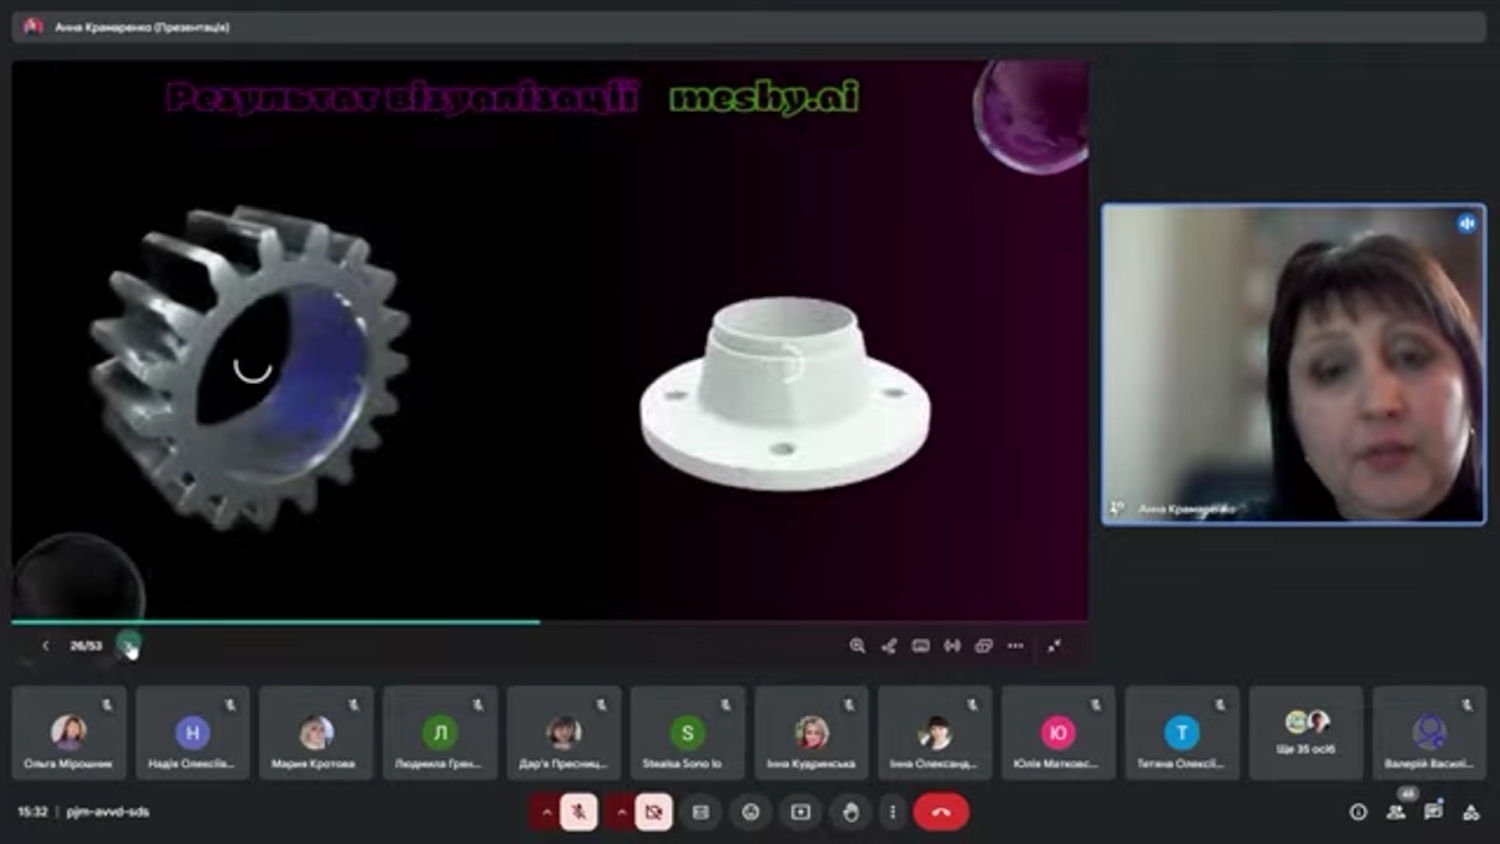
Task: Click the call time 15:32
Action: [33, 812]
